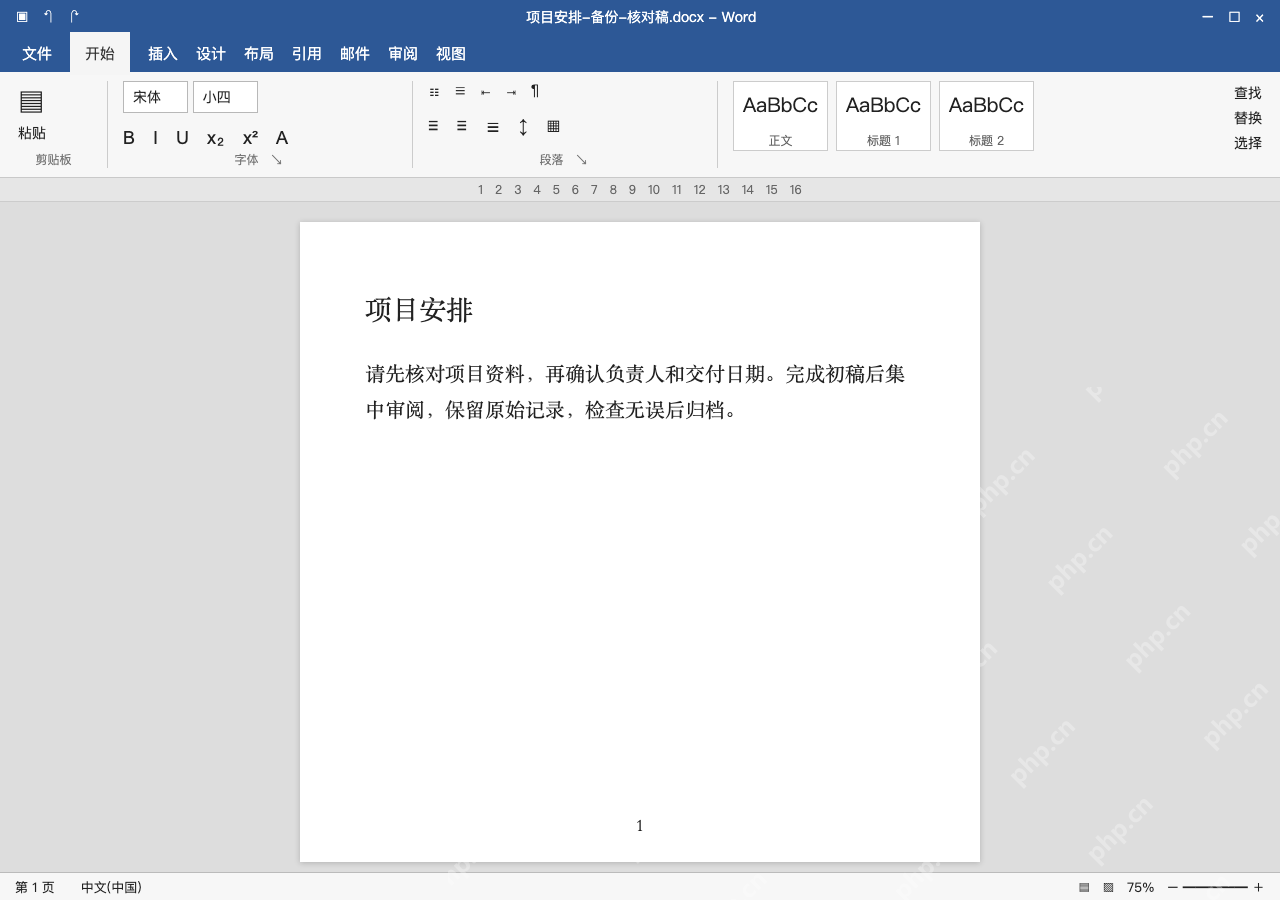This screenshot has height=900, width=1280.
Task: Toggle show paragraph marks (¶)
Action: tap(535, 91)
